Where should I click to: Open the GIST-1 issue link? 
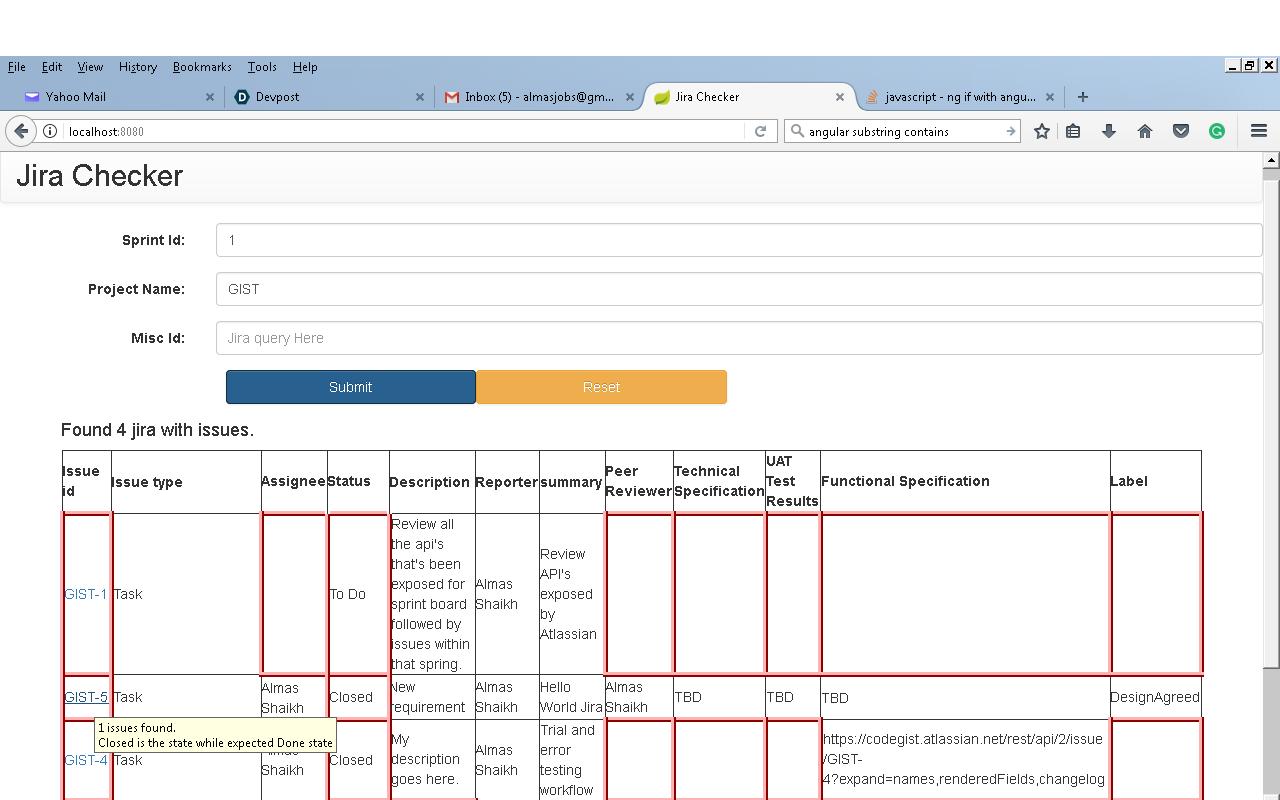[x=85, y=594]
